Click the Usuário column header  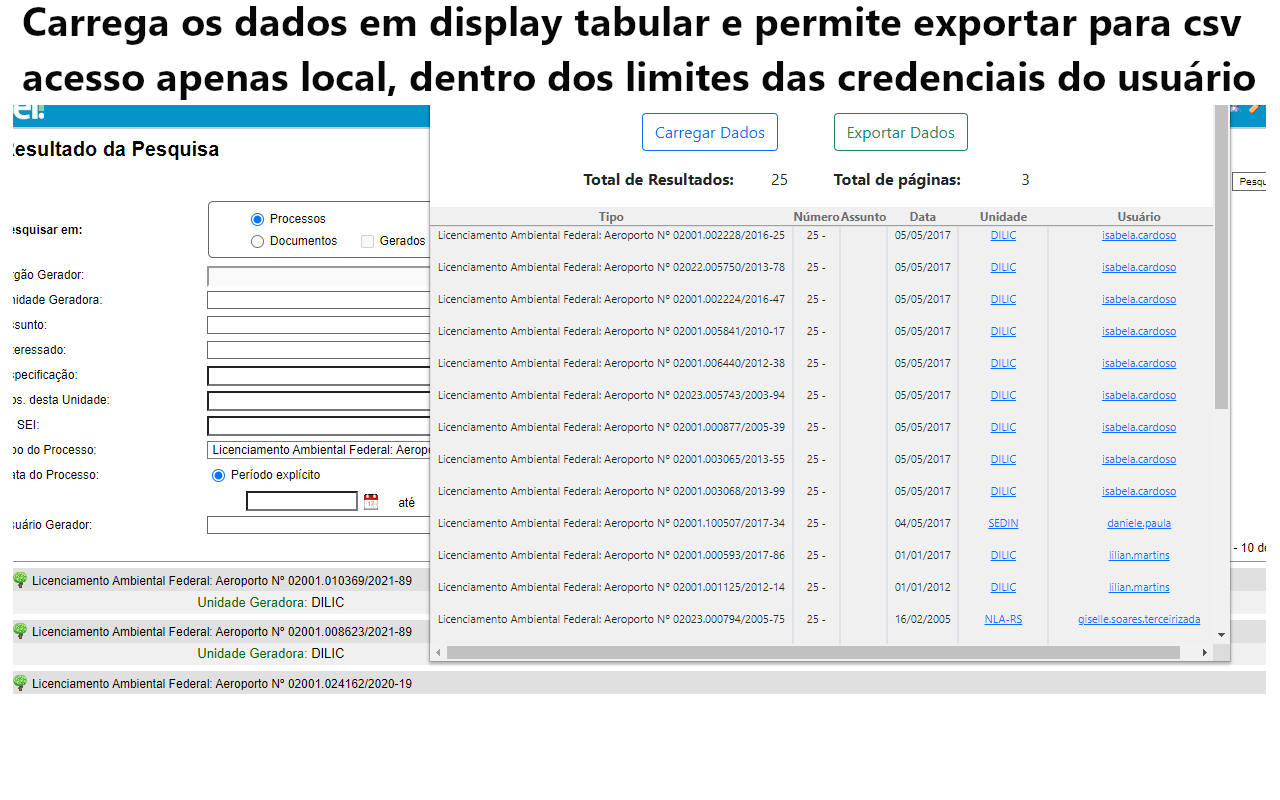[1139, 217]
